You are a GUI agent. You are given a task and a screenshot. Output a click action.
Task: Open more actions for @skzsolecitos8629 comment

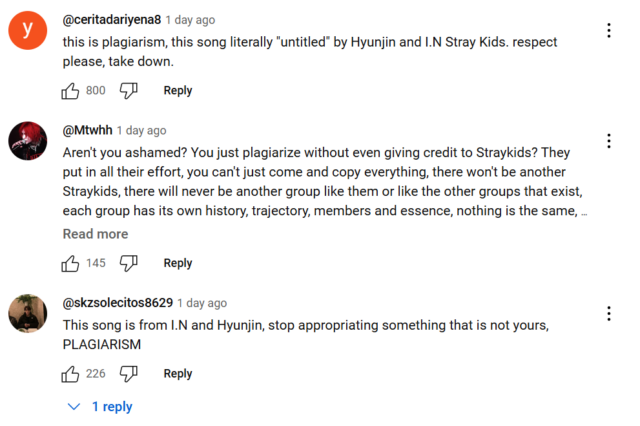coord(609,314)
